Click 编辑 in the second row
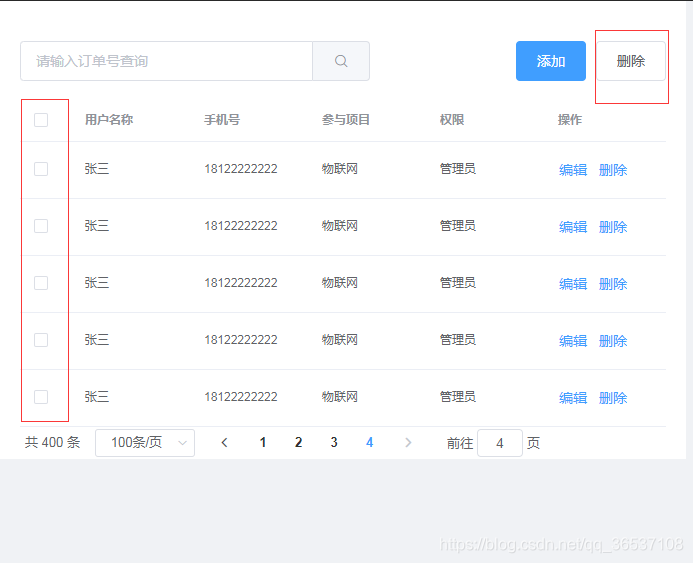This screenshot has width=693, height=563. pyautogui.click(x=573, y=227)
